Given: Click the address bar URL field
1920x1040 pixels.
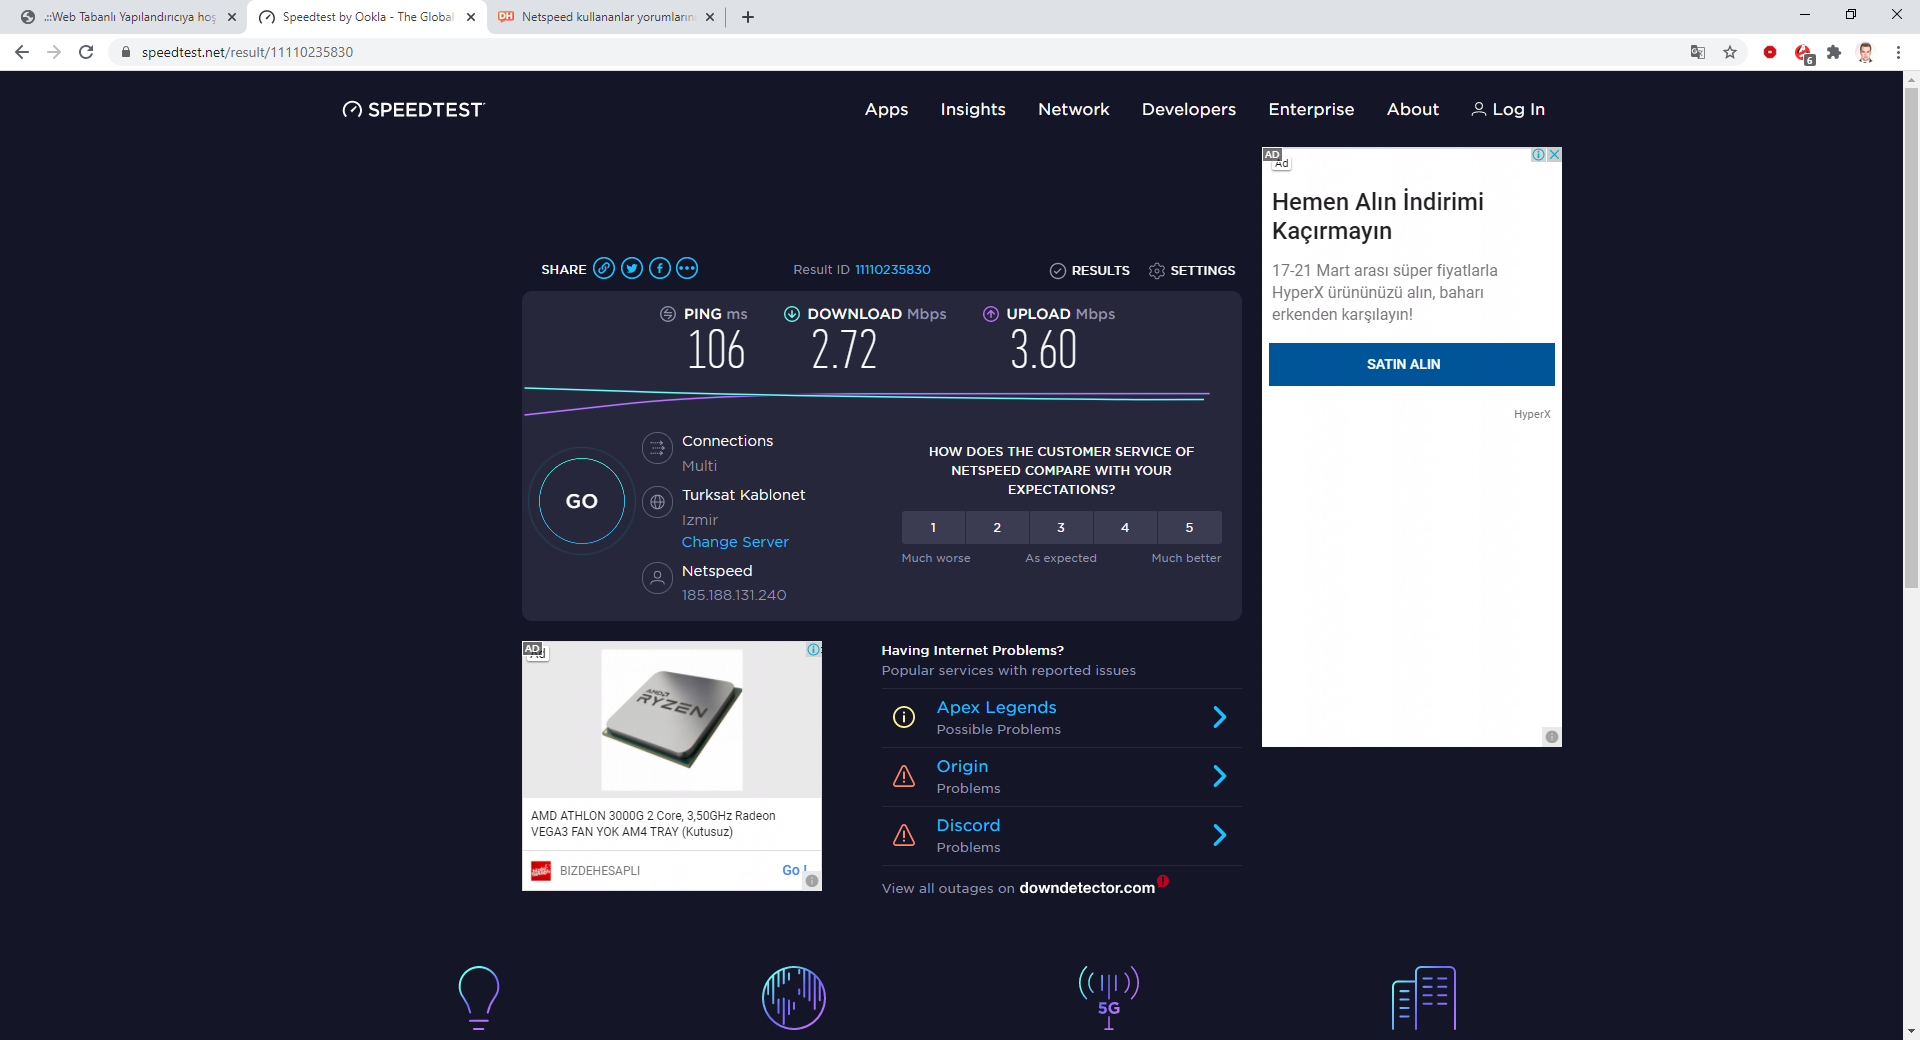Looking at the screenshot, I should click(x=900, y=52).
